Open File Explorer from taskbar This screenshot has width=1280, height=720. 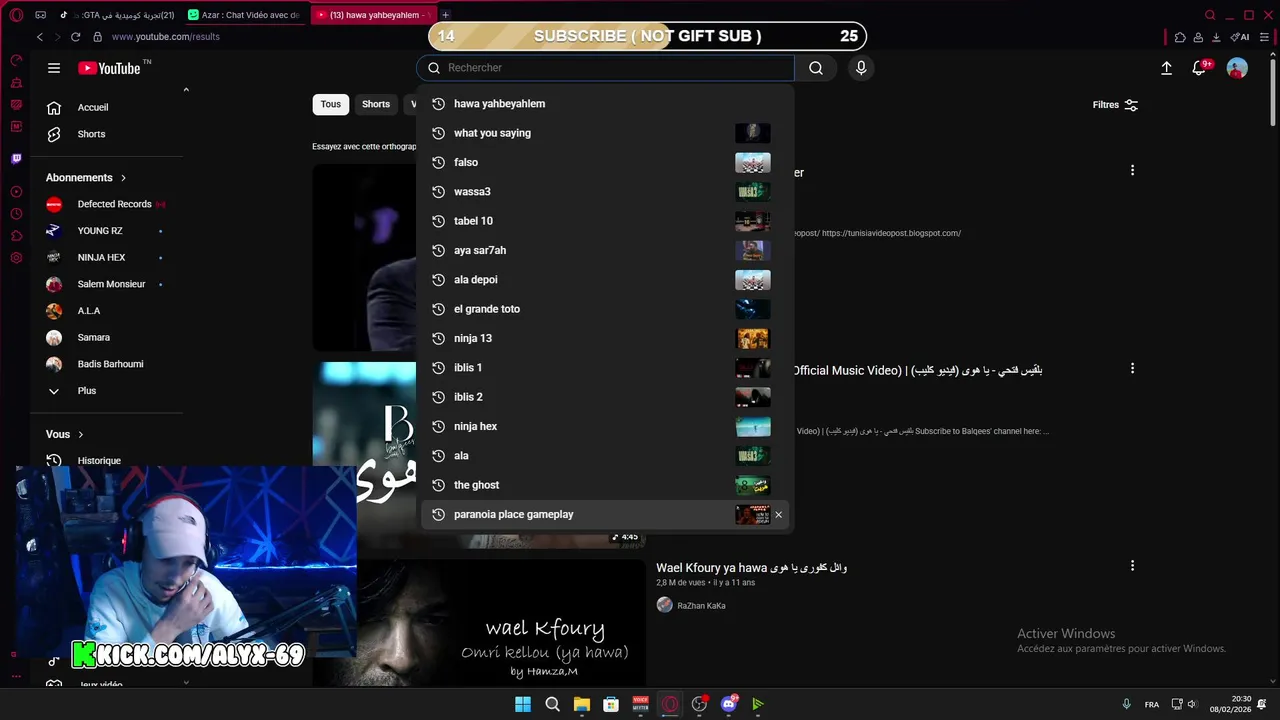(x=582, y=704)
